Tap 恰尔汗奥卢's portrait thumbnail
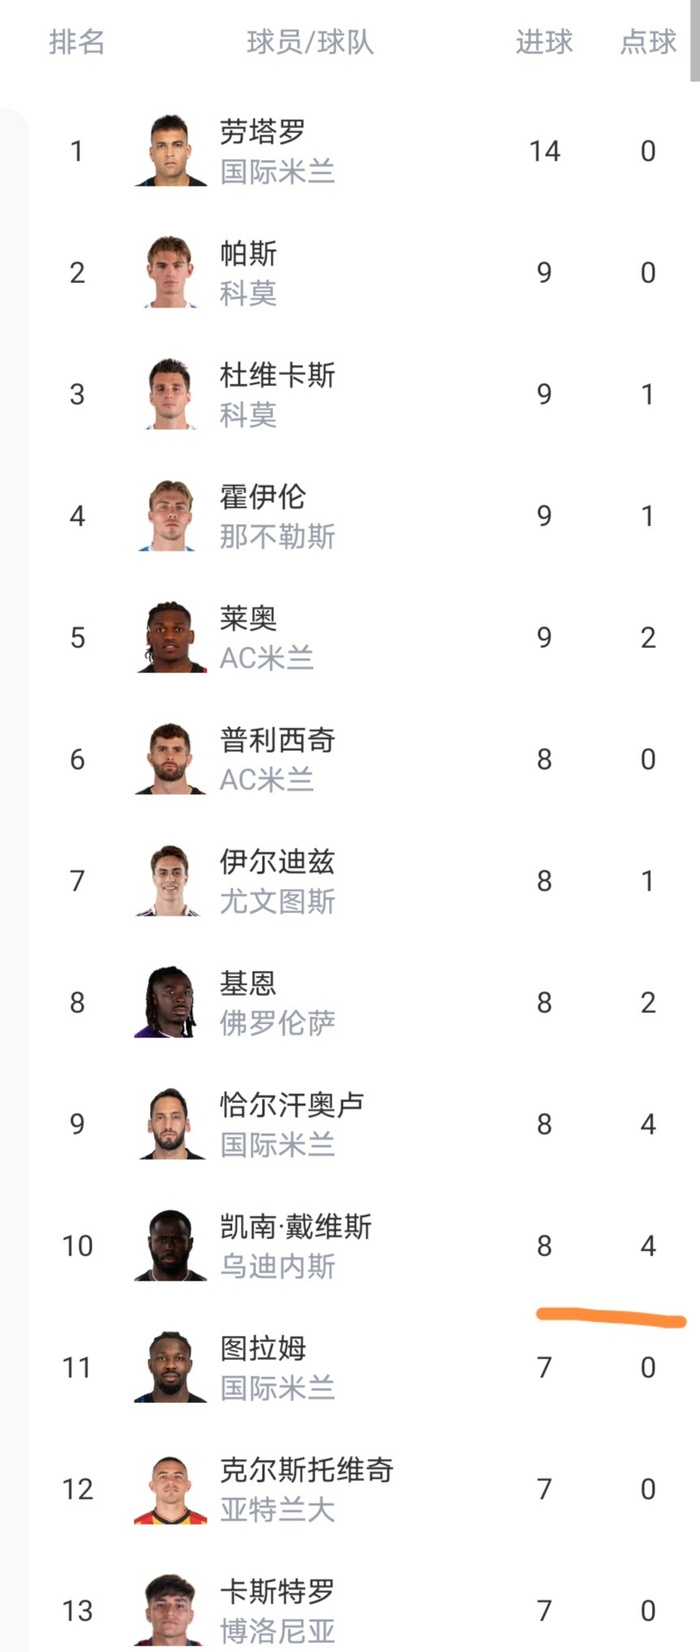Viewport: 700px width, 1652px height. coord(170,1124)
